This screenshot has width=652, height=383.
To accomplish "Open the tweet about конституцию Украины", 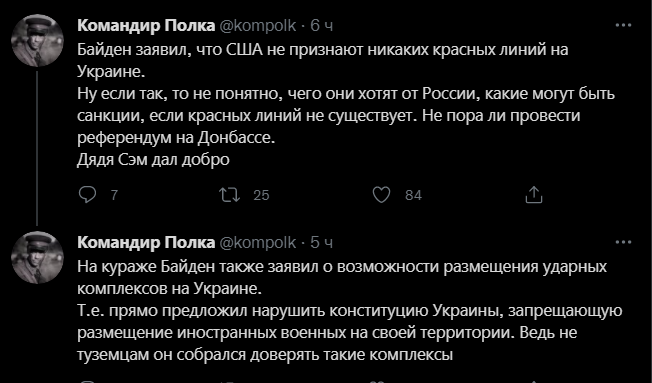I will click(x=350, y=310).
